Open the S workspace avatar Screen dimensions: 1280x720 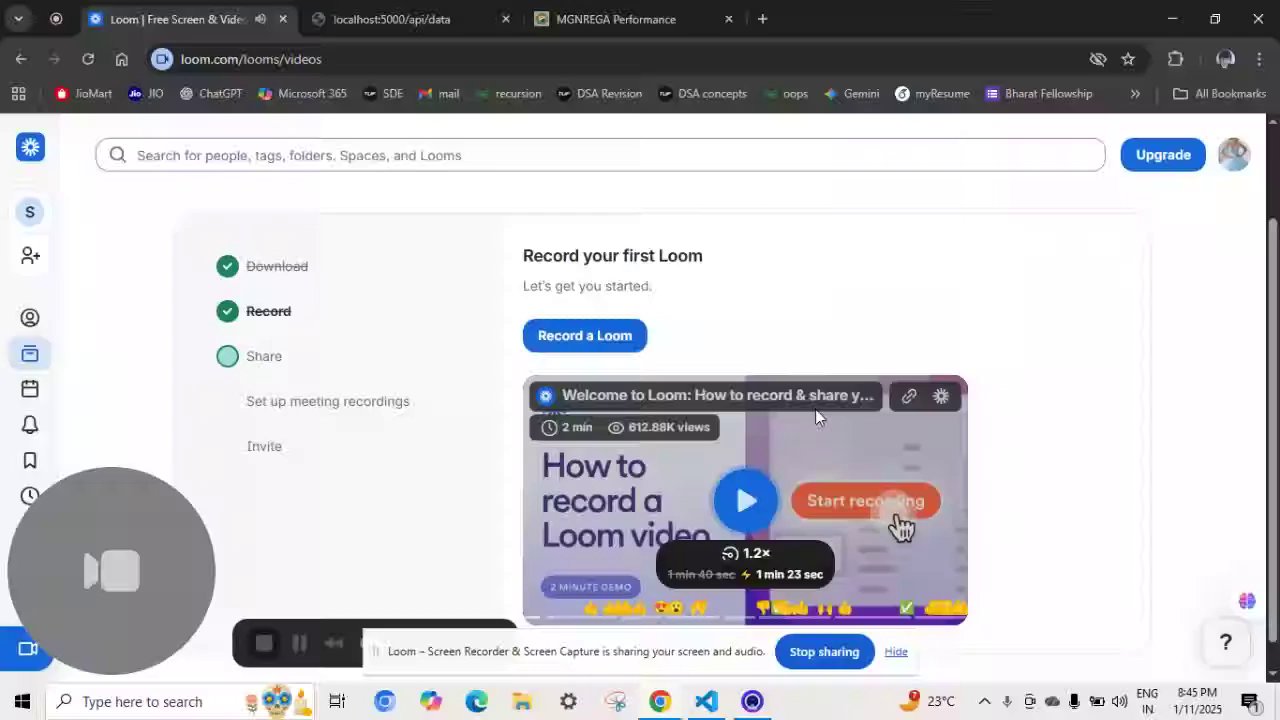click(30, 212)
